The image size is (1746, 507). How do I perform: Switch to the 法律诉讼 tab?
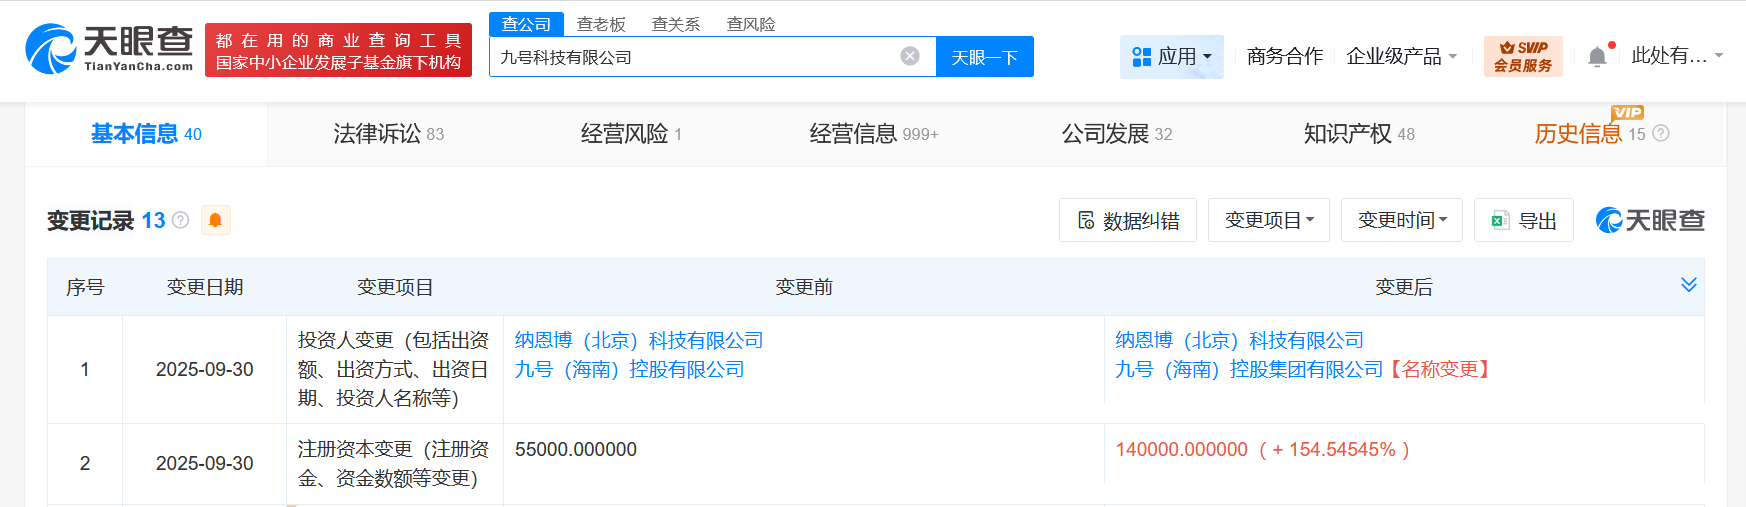click(x=388, y=134)
